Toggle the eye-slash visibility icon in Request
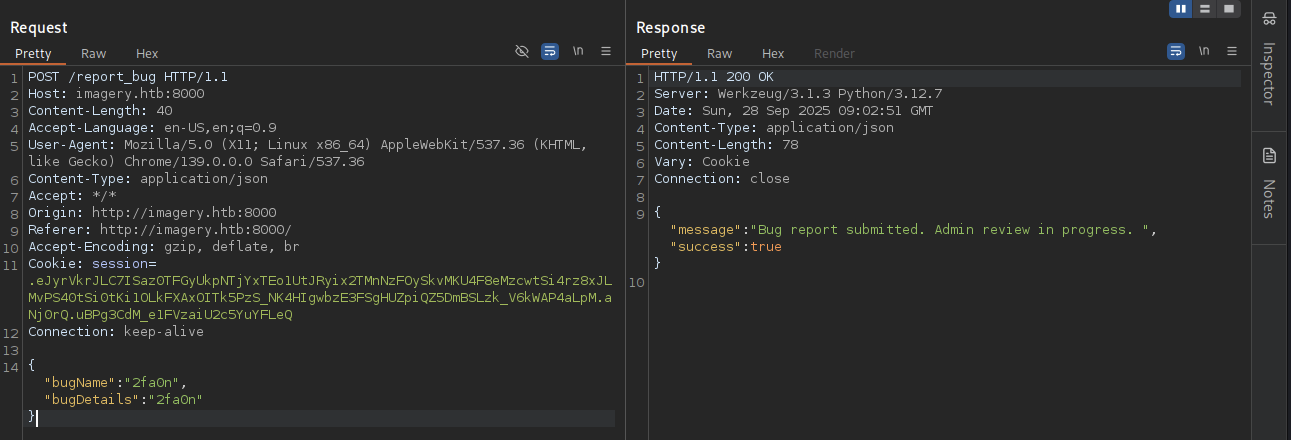 click(521, 51)
